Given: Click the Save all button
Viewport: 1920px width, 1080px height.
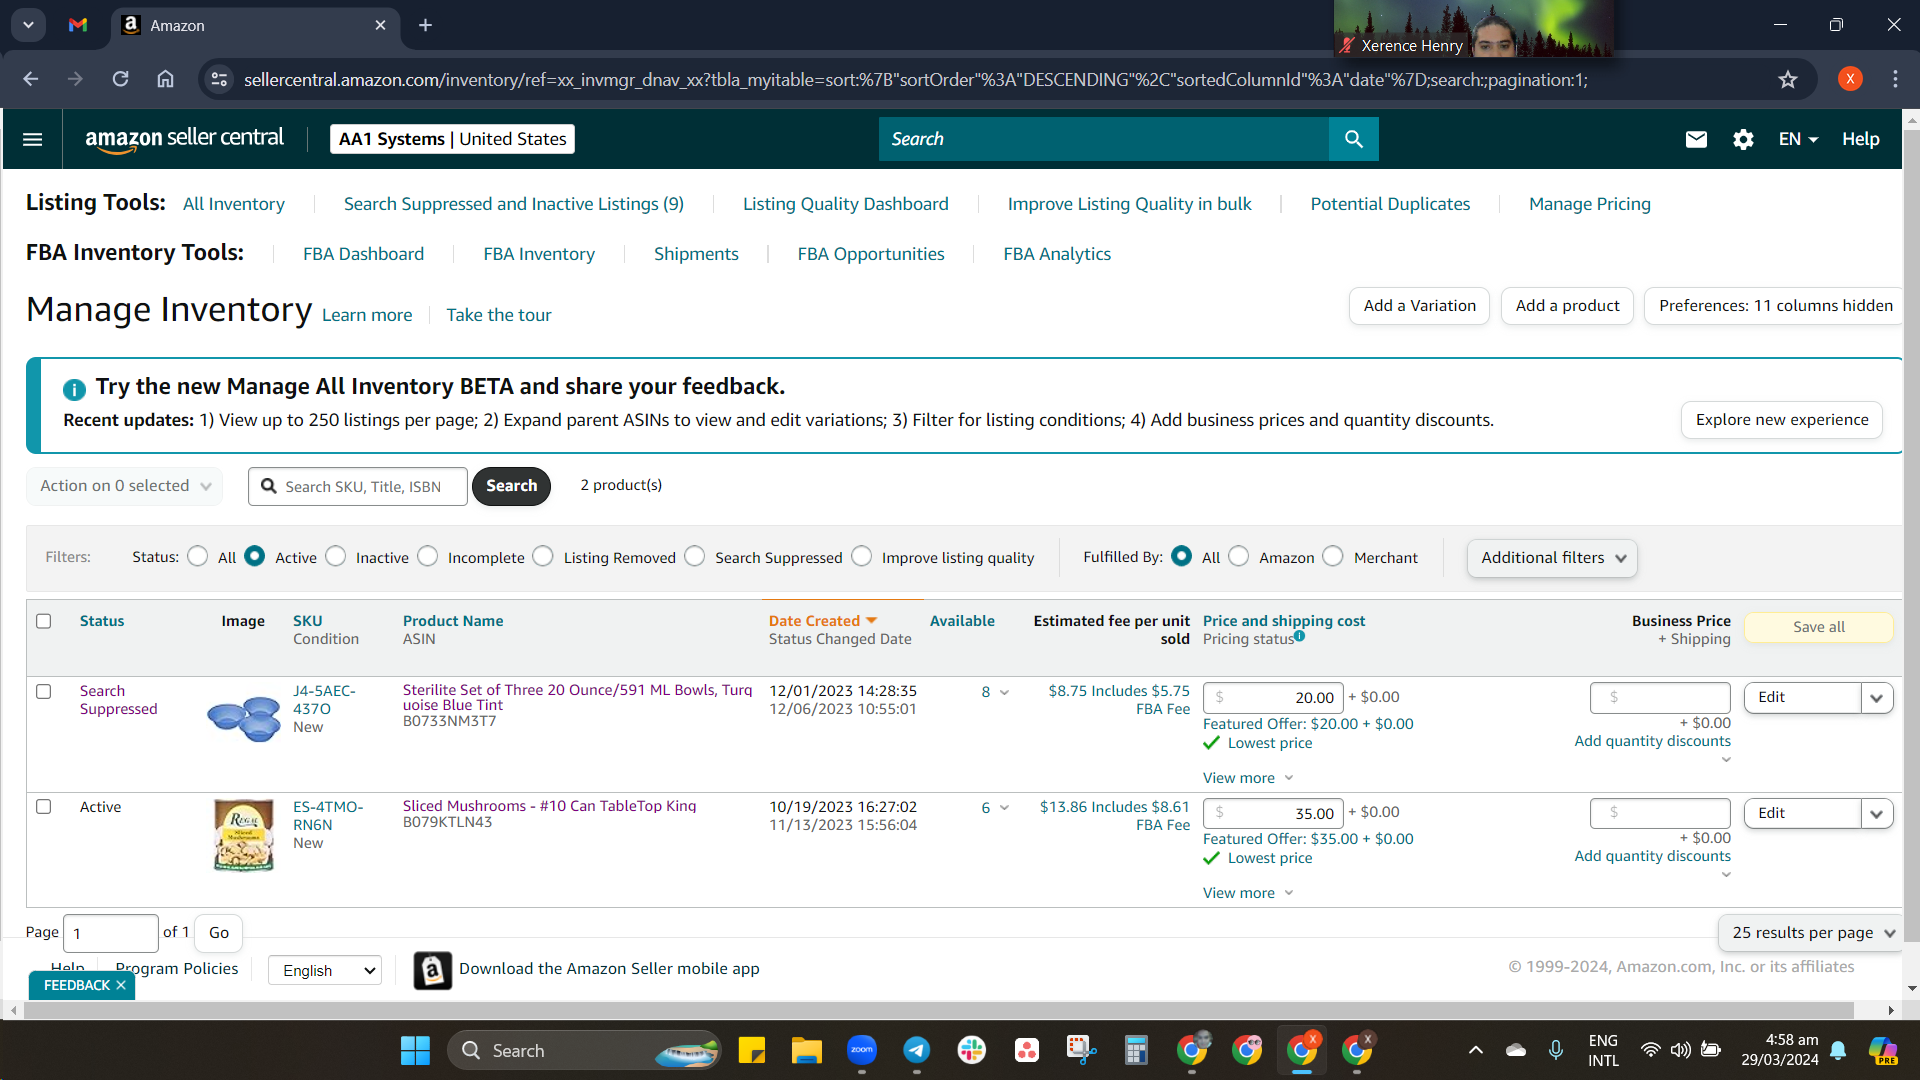Looking at the screenshot, I should tap(1819, 627).
